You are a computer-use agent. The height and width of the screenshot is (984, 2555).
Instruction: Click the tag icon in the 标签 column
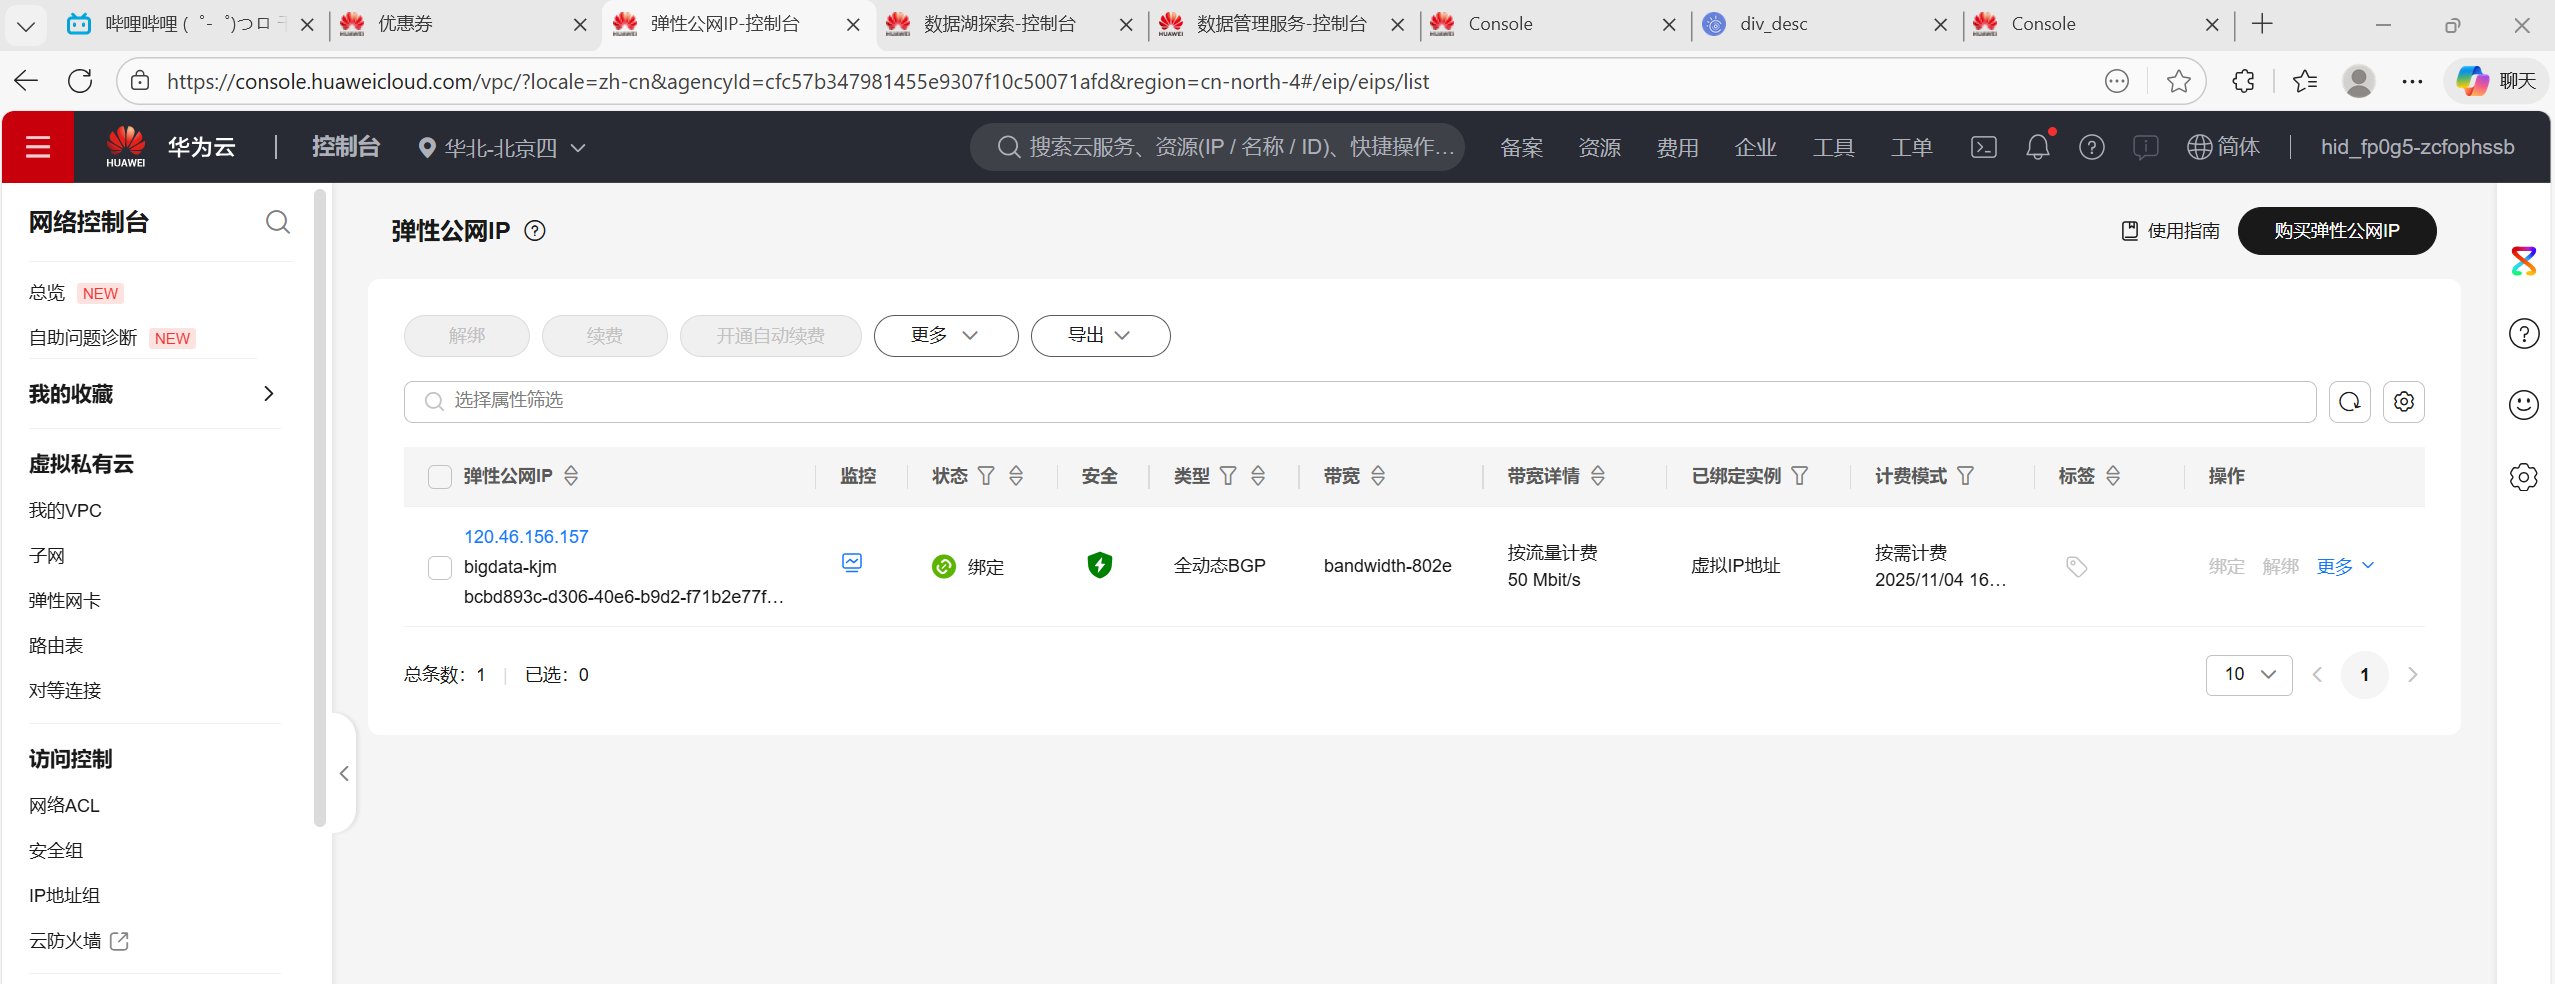click(x=2077, y=566)
